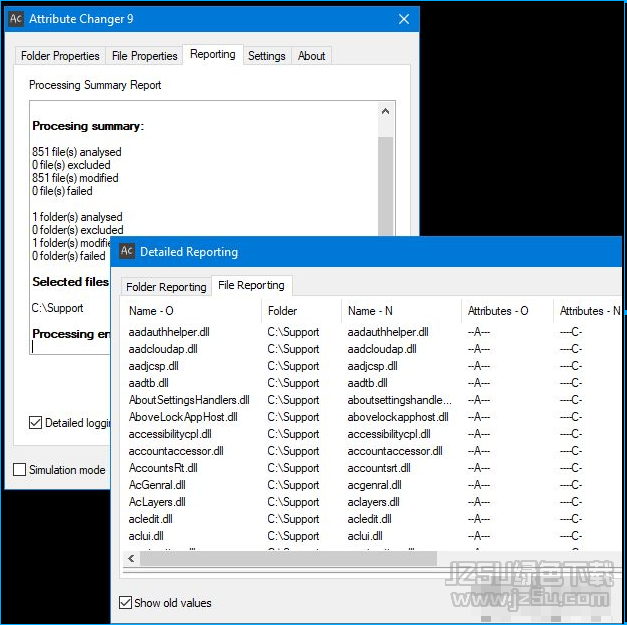Select the AboveLockAppHost.dll row
Screen dimensions: 627x625
point(183,417)
